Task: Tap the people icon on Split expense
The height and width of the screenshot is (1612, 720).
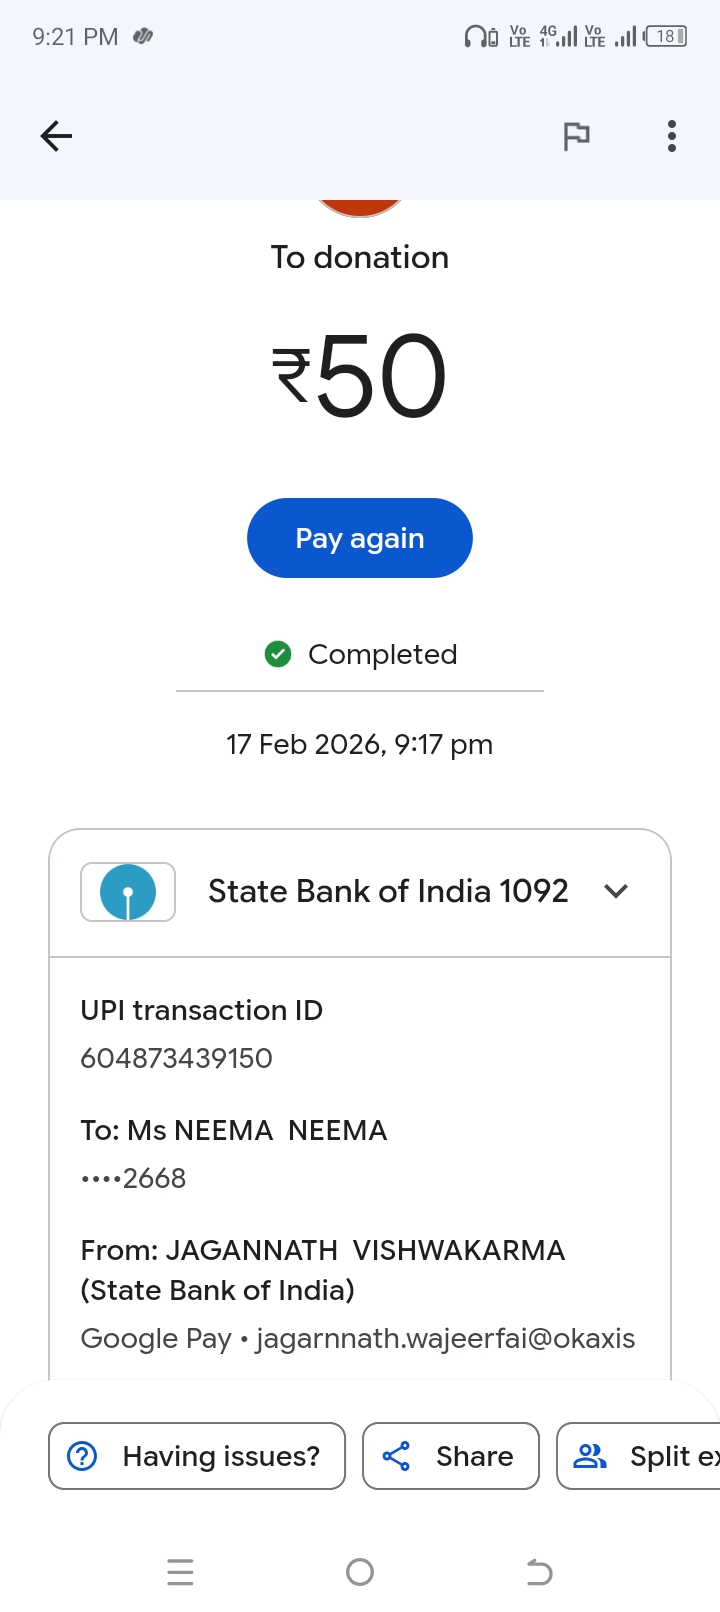Action: pyautogui.click(x=590, y=1456)
